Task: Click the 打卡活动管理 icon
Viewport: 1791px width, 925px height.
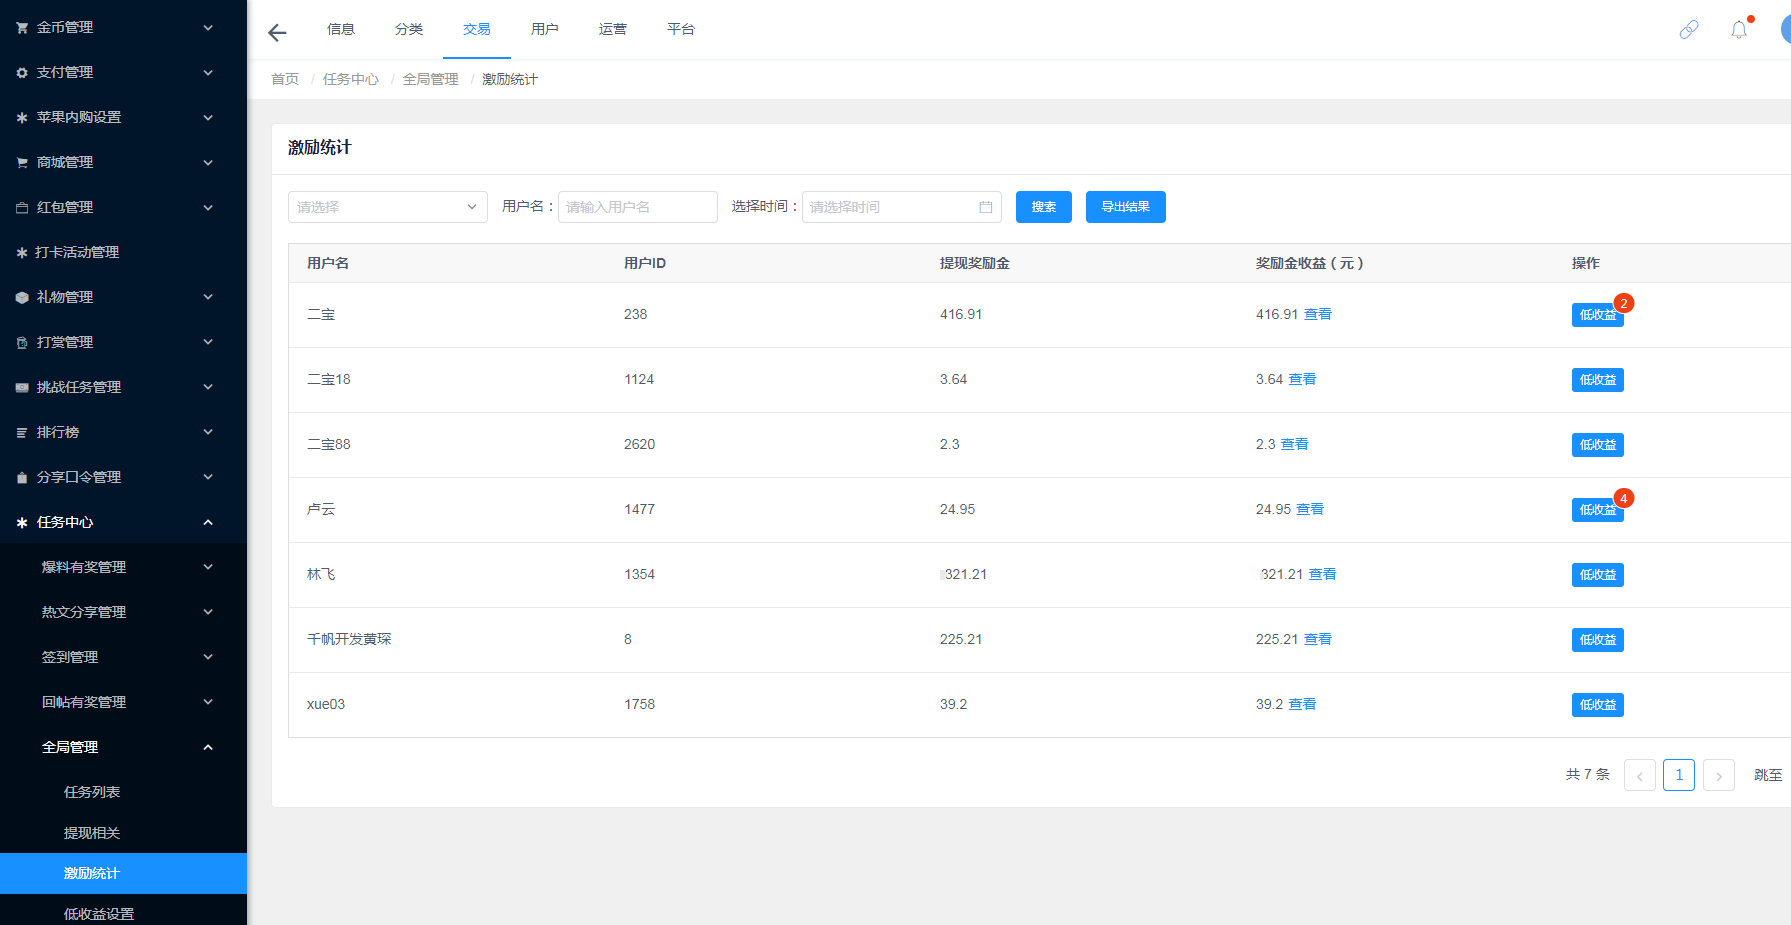Action: click(22, 253)
